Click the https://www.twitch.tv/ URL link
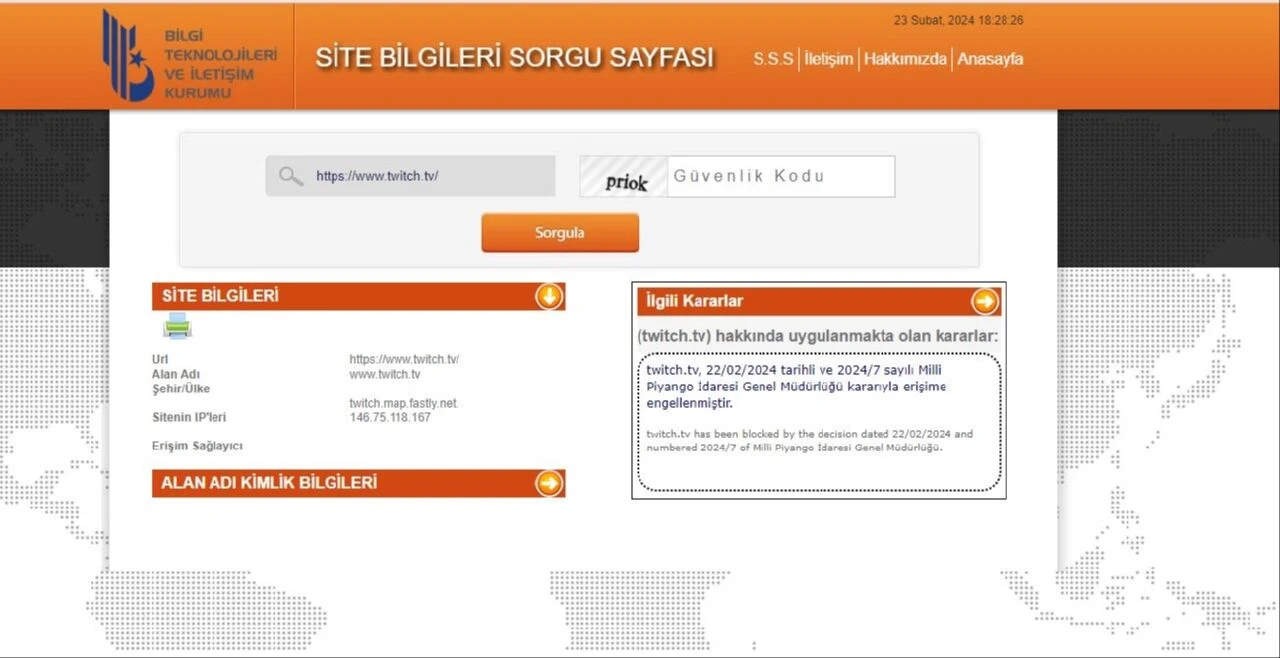The width and height of the screenshot is (1280, 658). tap(404, 359)
